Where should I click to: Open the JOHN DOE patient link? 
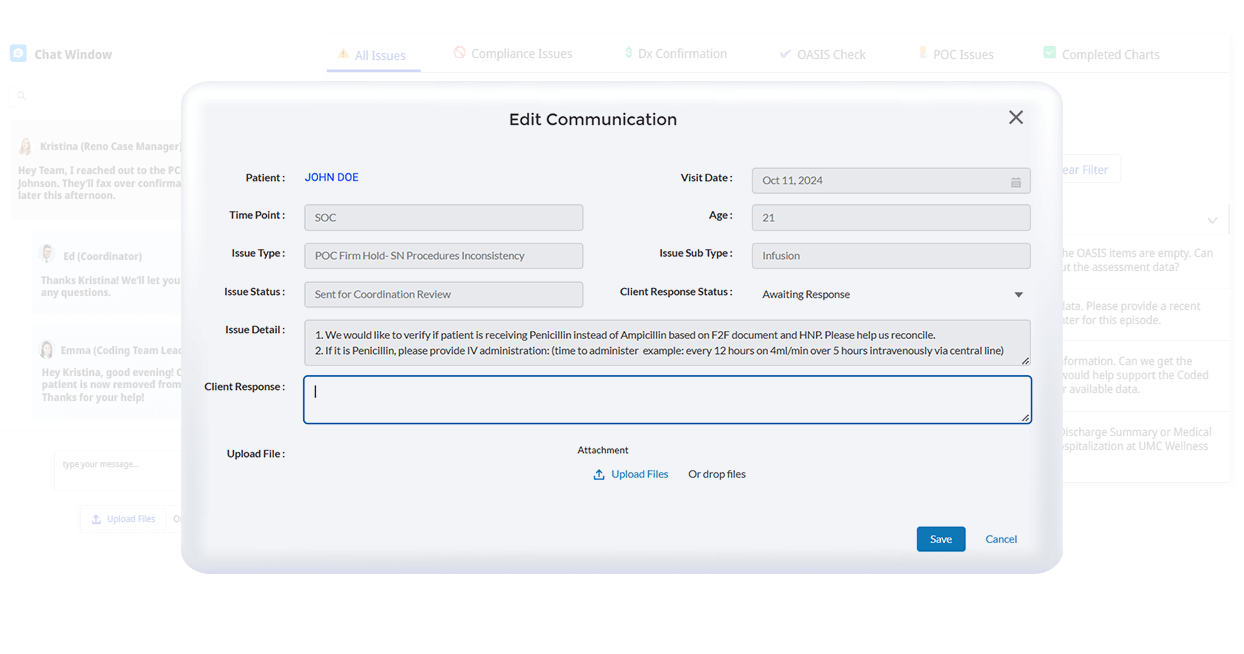coord(331,178)
